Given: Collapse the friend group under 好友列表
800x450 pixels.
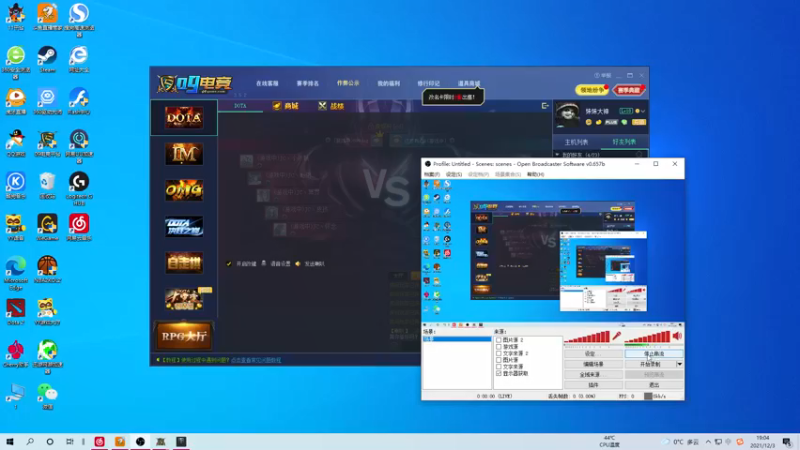Looking at the screenshot, I should point(558,154).
